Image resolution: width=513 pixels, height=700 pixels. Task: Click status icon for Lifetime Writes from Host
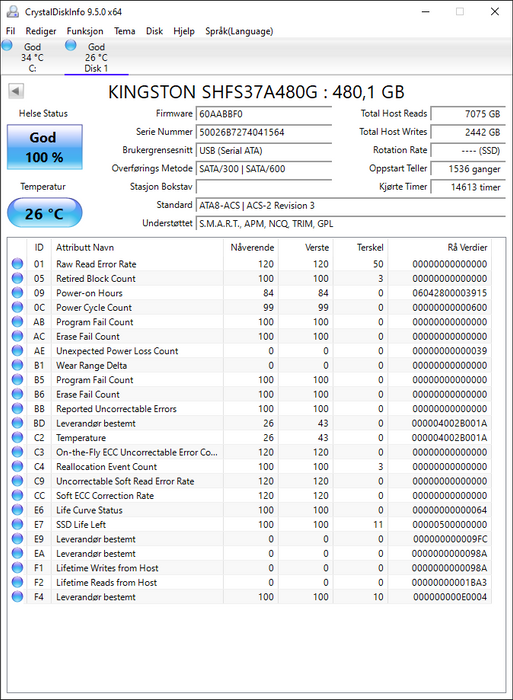tap(17, 568)
